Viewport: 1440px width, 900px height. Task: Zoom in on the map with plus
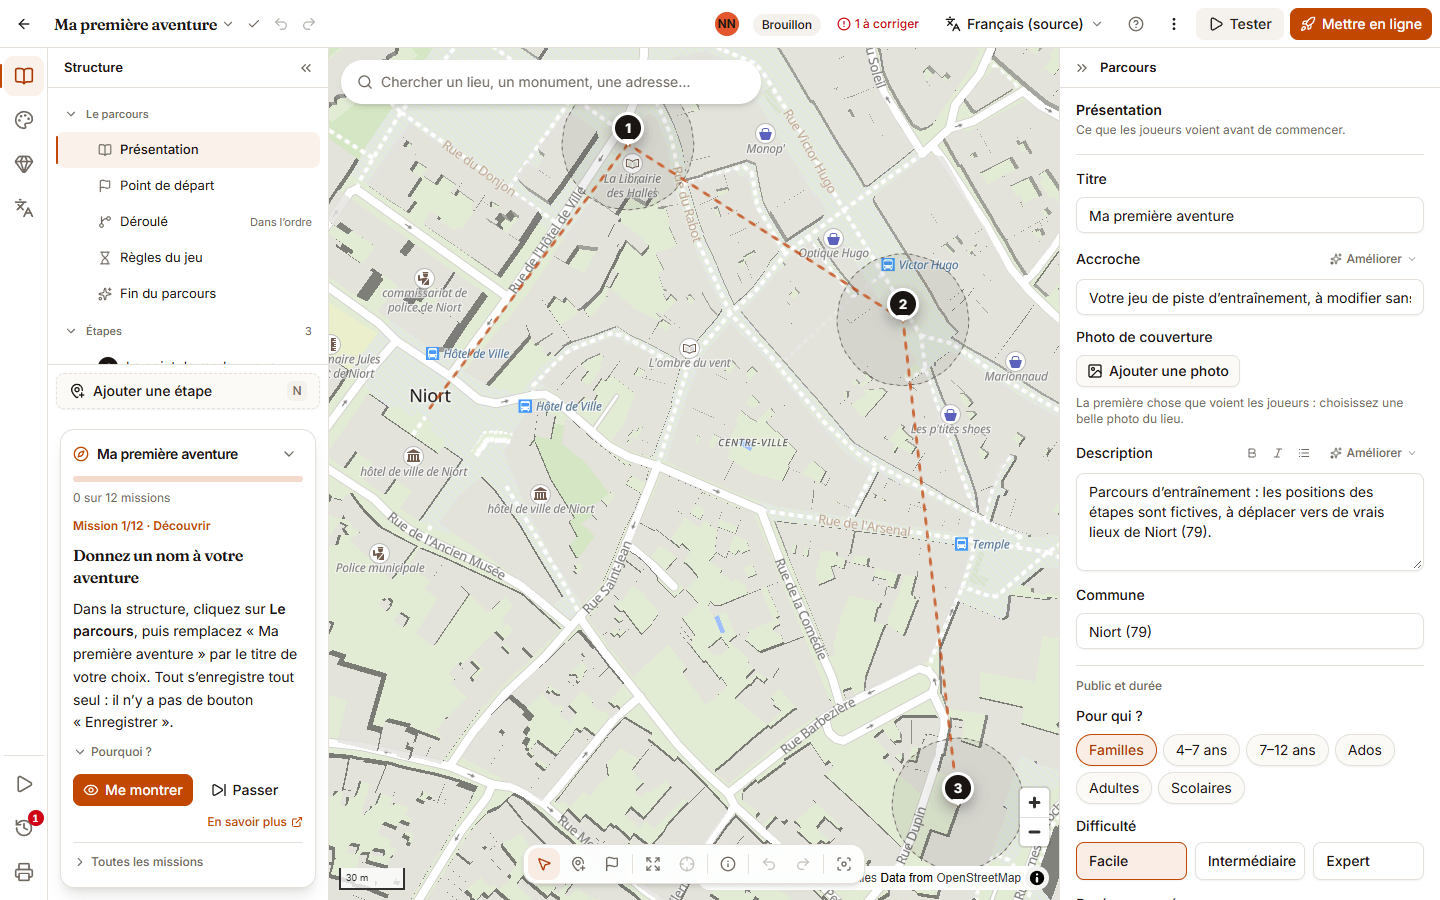point(1034,802)
